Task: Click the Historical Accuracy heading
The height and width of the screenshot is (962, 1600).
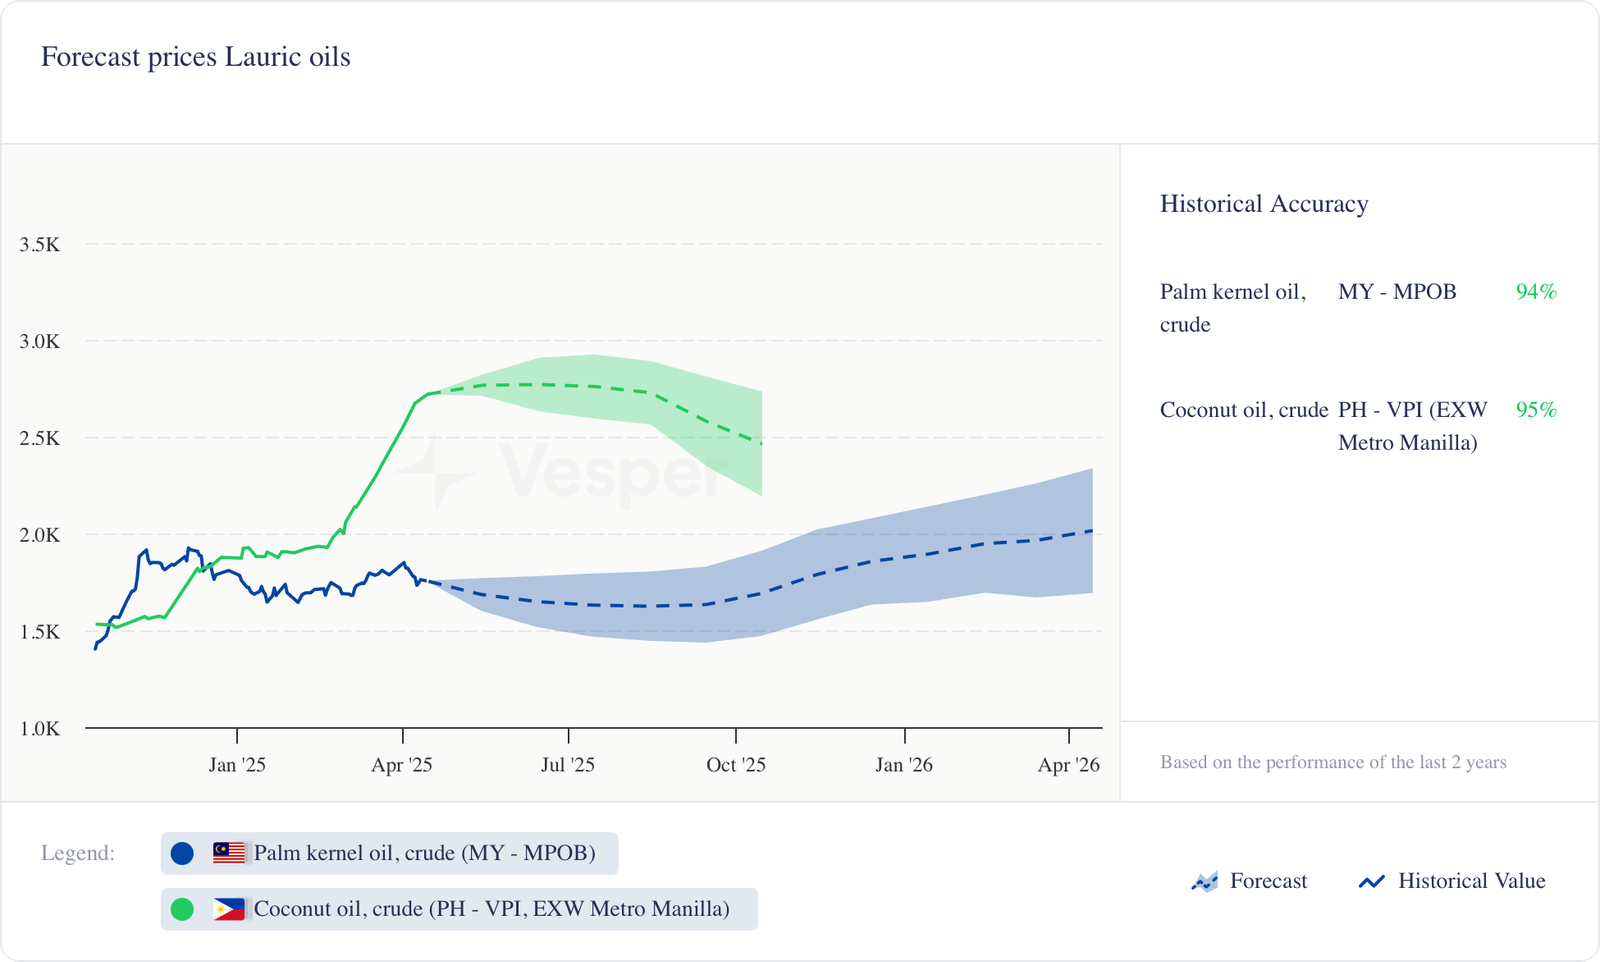Action: coord(1264,204)
